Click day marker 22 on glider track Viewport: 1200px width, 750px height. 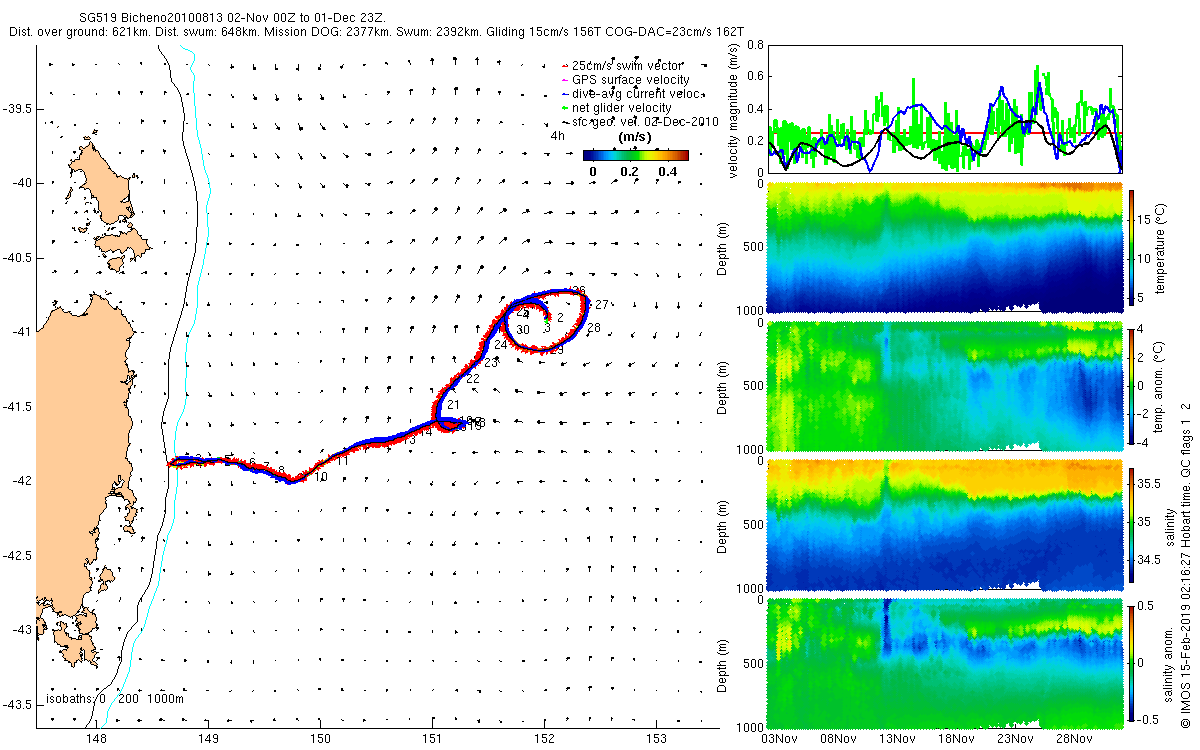click(473, 378)
